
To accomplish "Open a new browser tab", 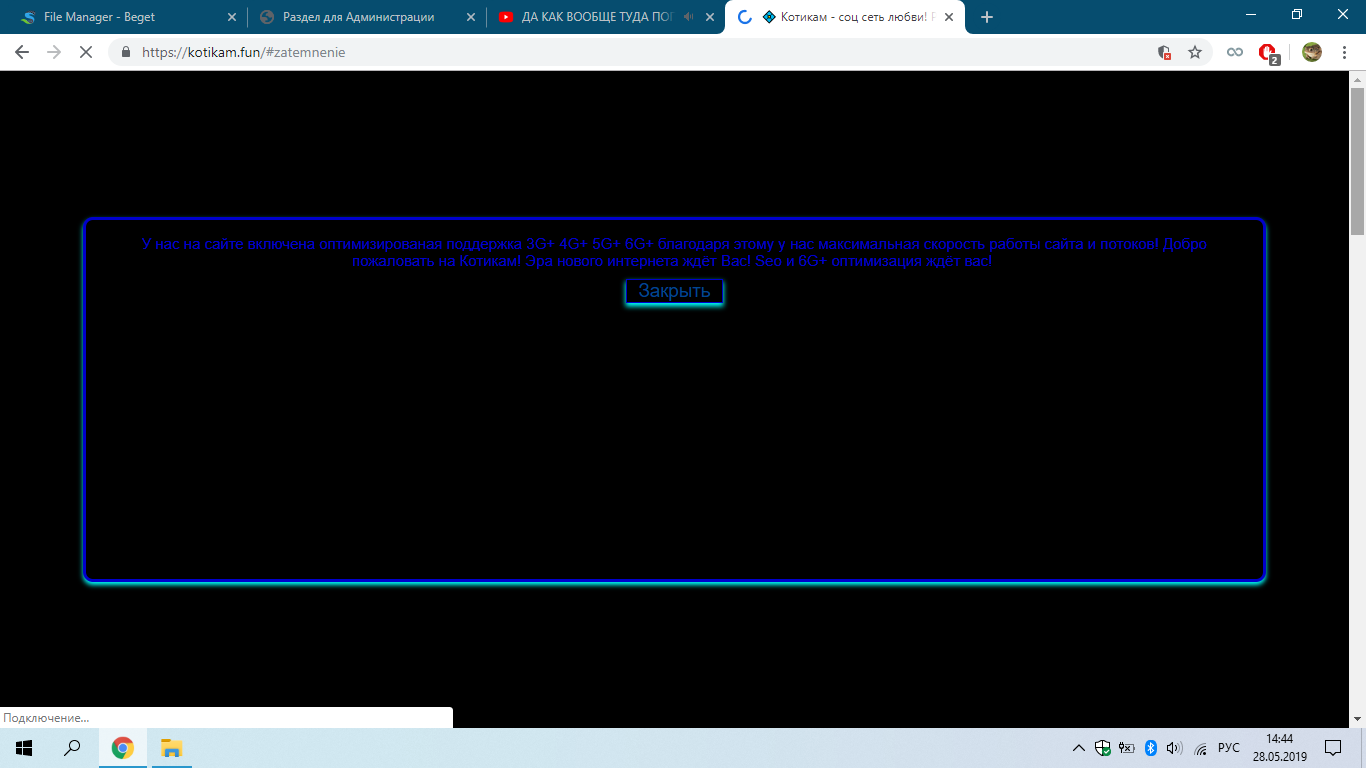I will [x=987, y=17].
